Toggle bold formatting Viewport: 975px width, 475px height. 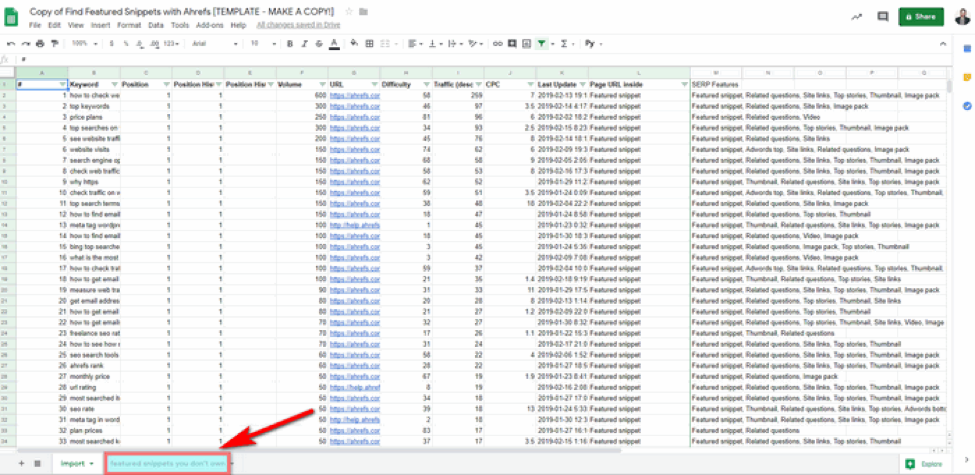tap(290, 44)
